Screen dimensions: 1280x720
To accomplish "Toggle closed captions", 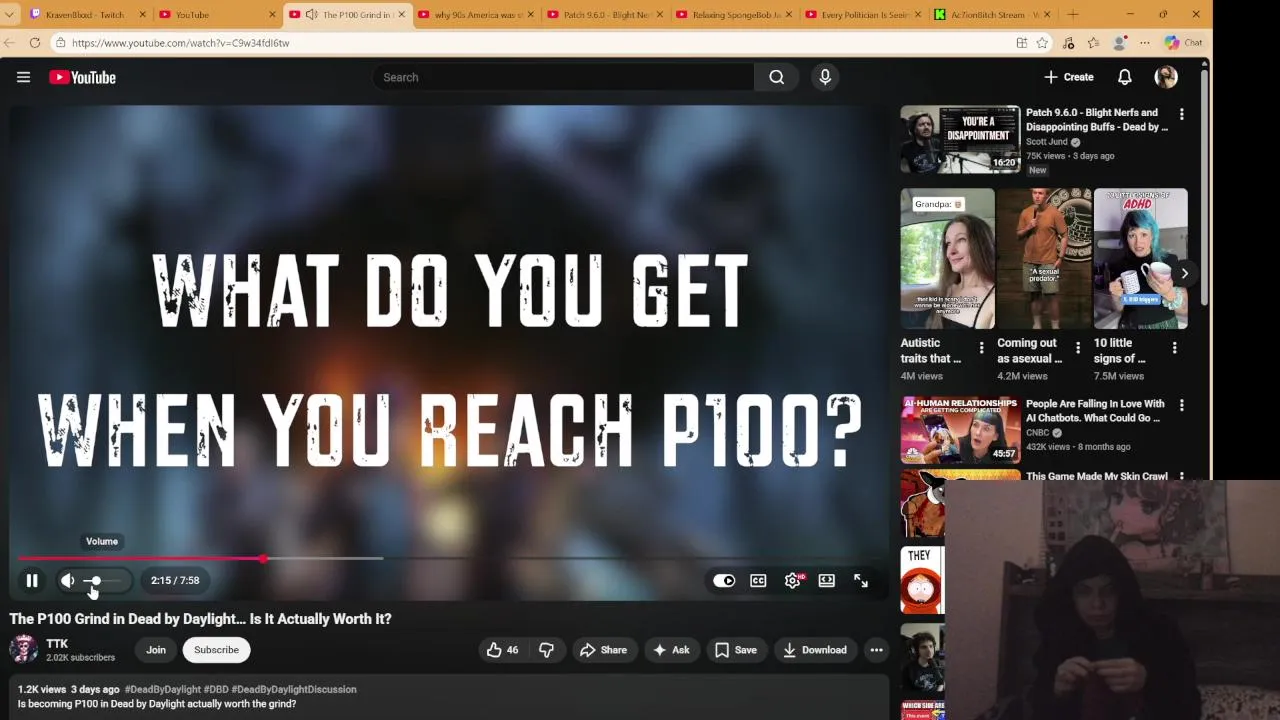I will point(758,581).
